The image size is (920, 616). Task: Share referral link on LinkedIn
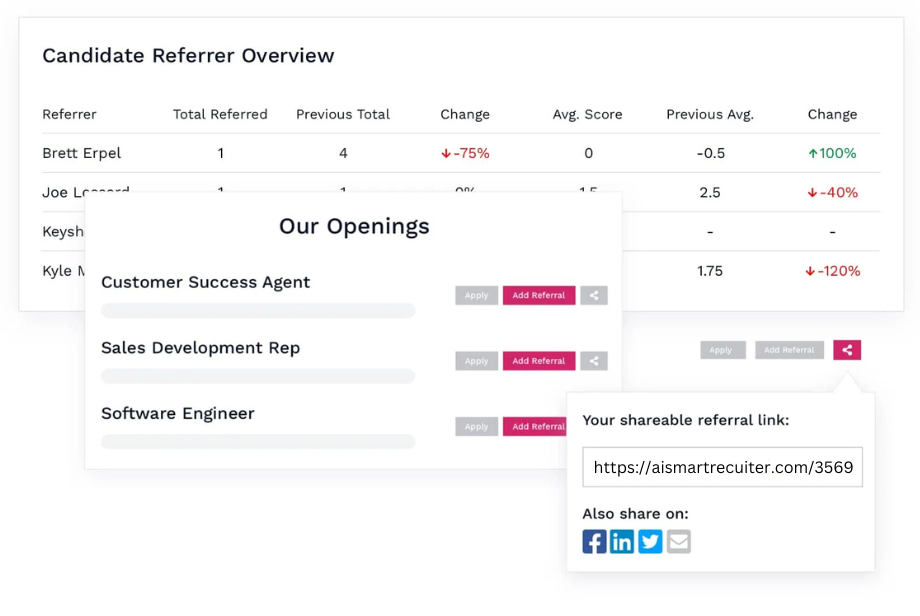pos(621,541)
